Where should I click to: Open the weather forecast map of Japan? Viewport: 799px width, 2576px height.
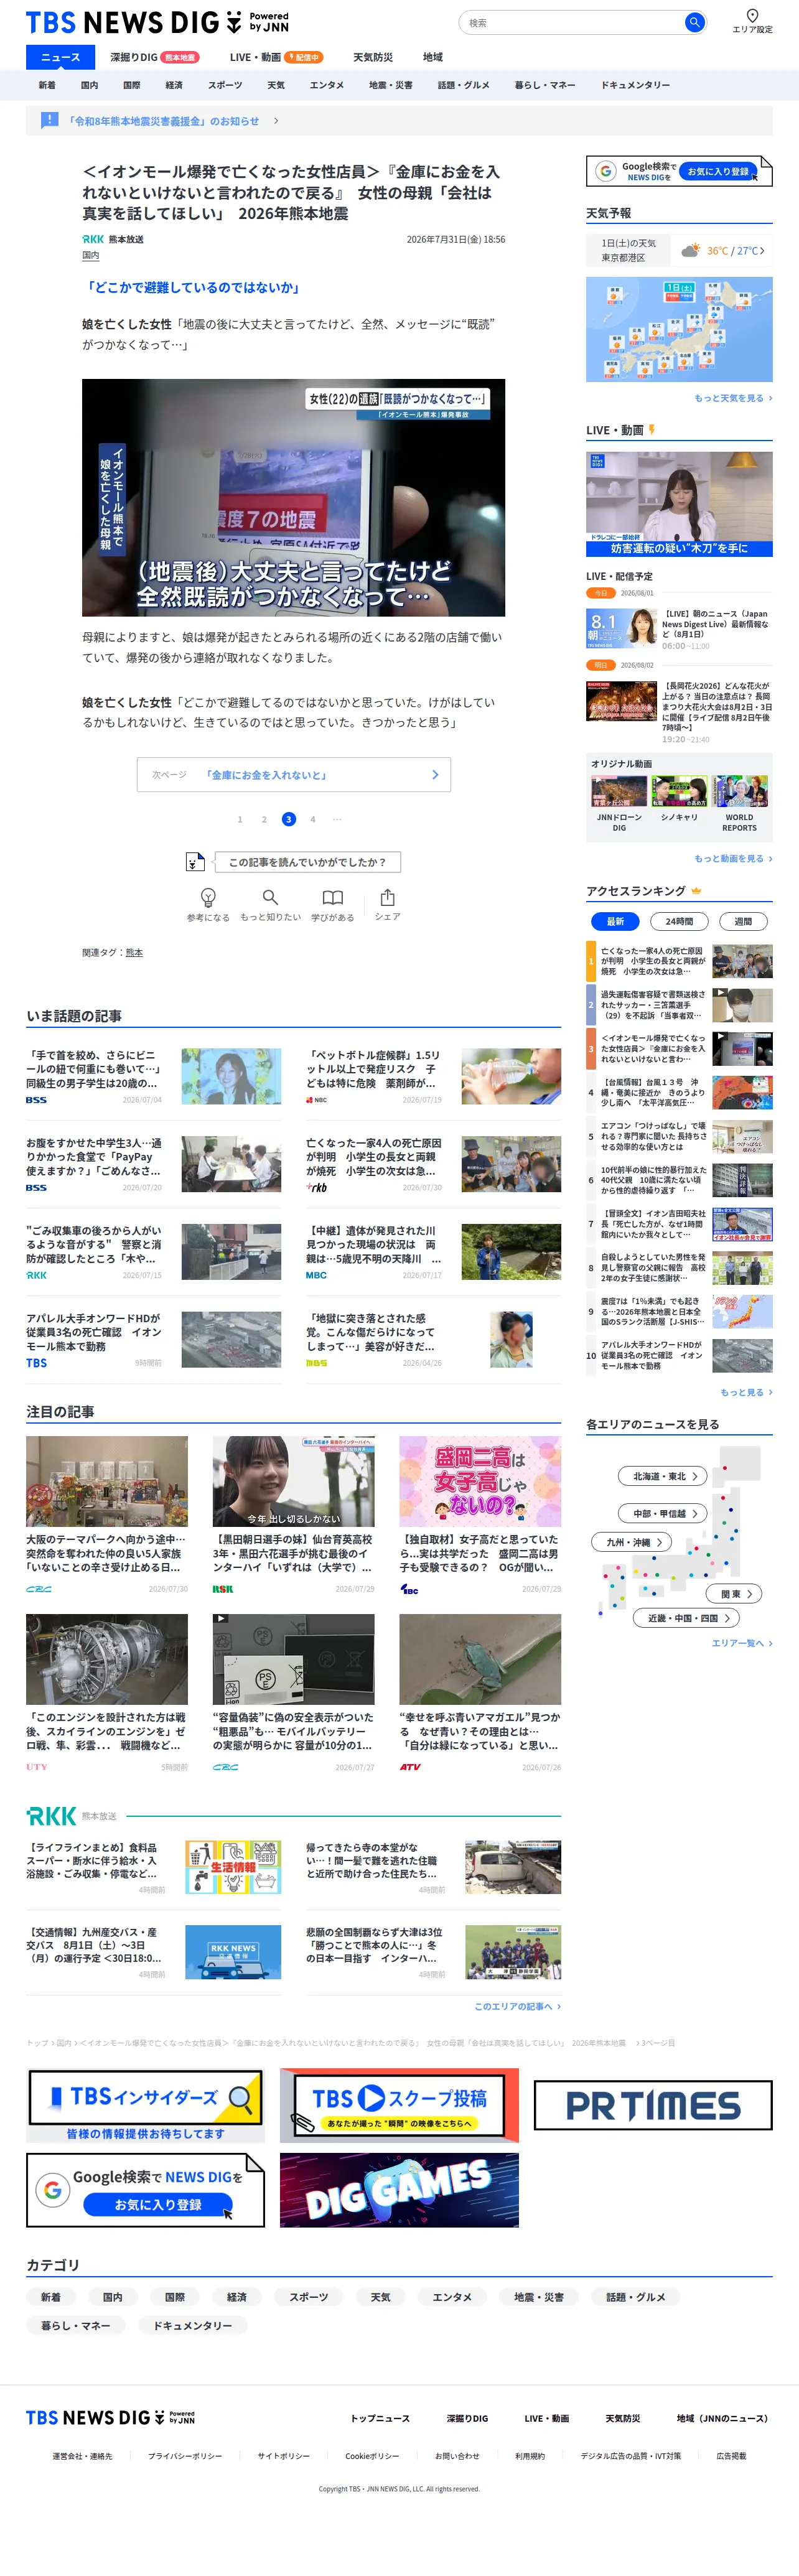(679, 329)
